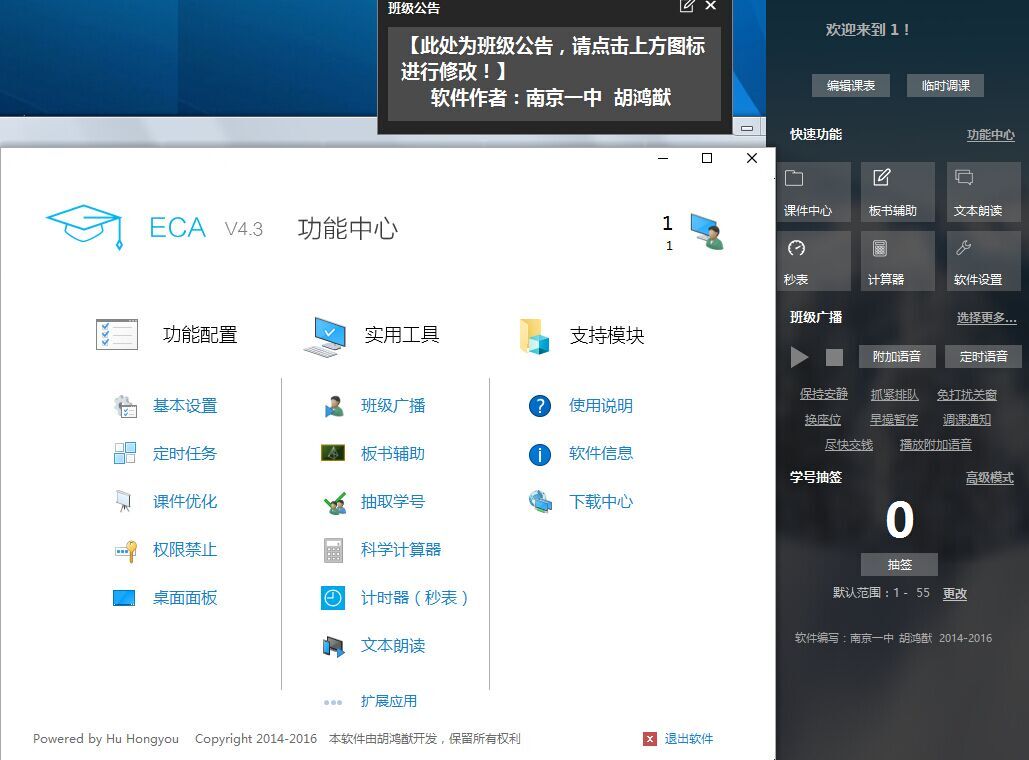1029x760 pixels.
Task: Click the 实用工具 computer icon
Action: [x=326, y=337]
